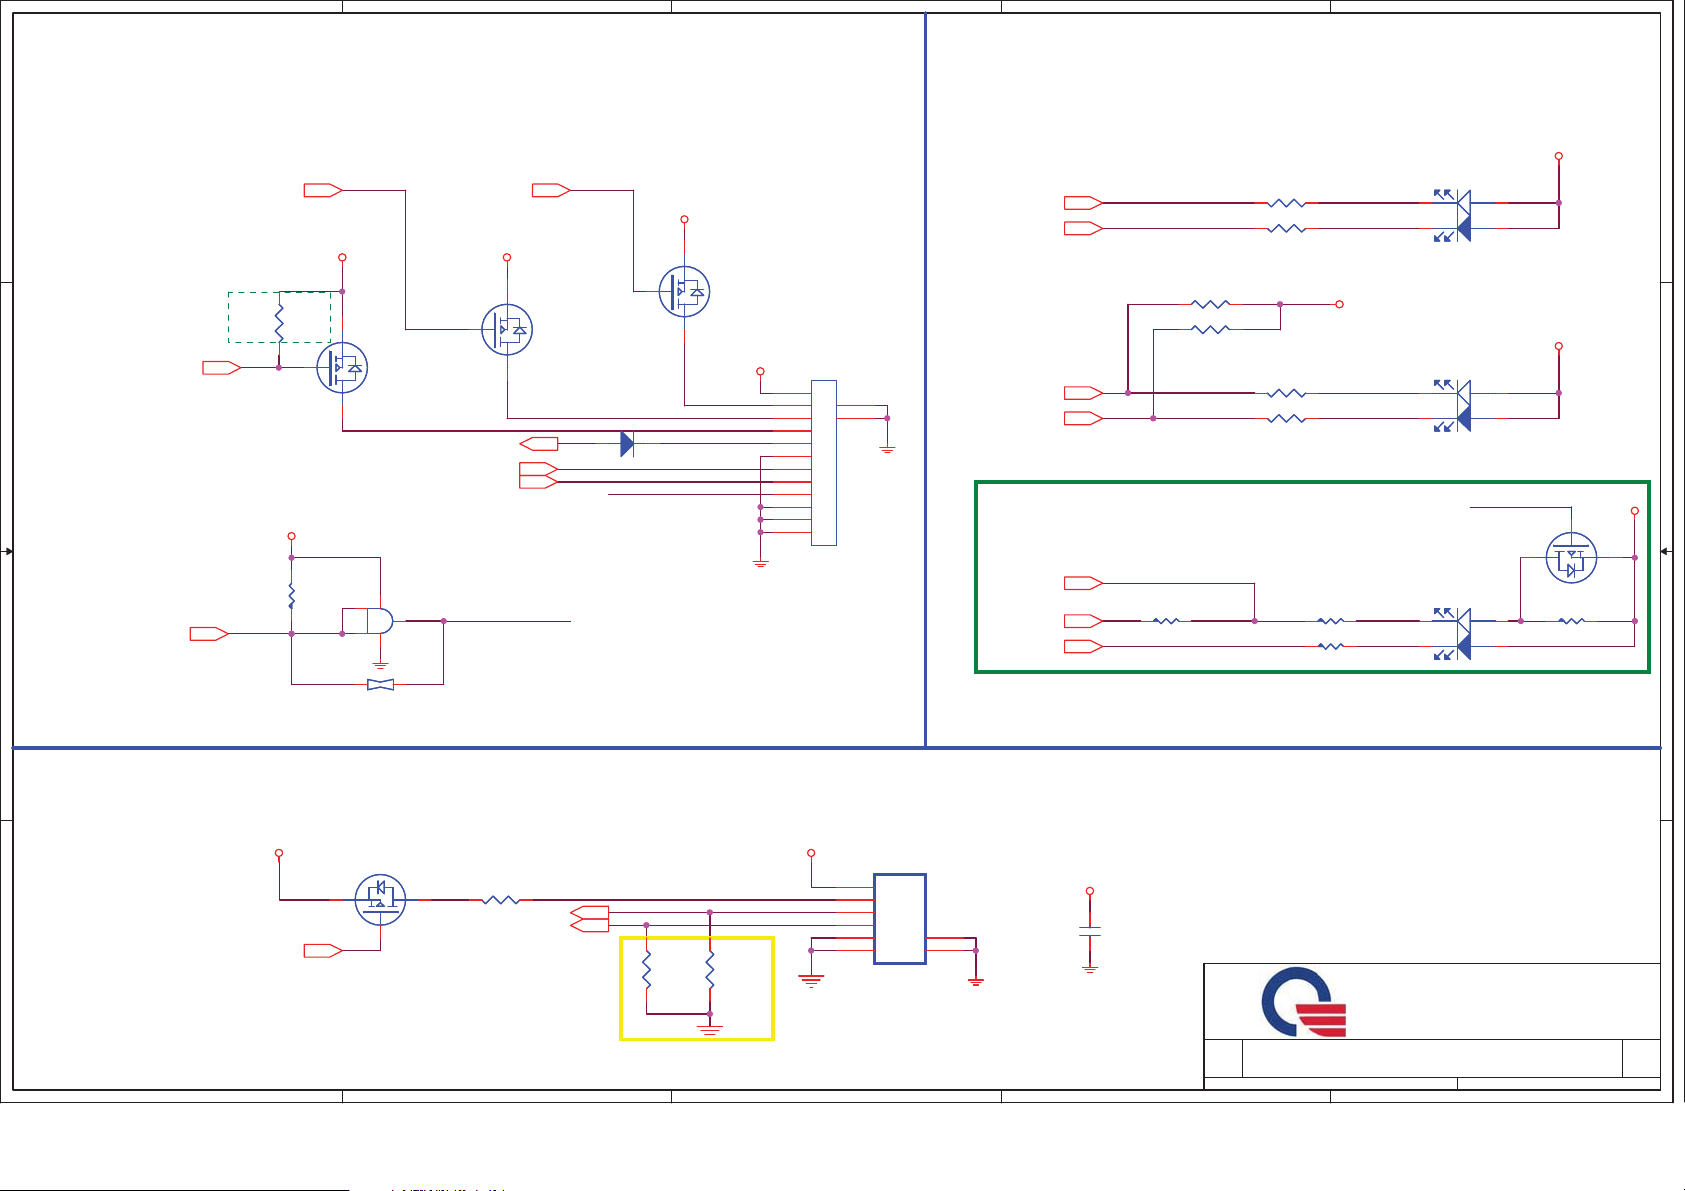Click the Quanta logo in title block
The height and width of the screenshot is (1191, 1685).
click(1303, 1002)
